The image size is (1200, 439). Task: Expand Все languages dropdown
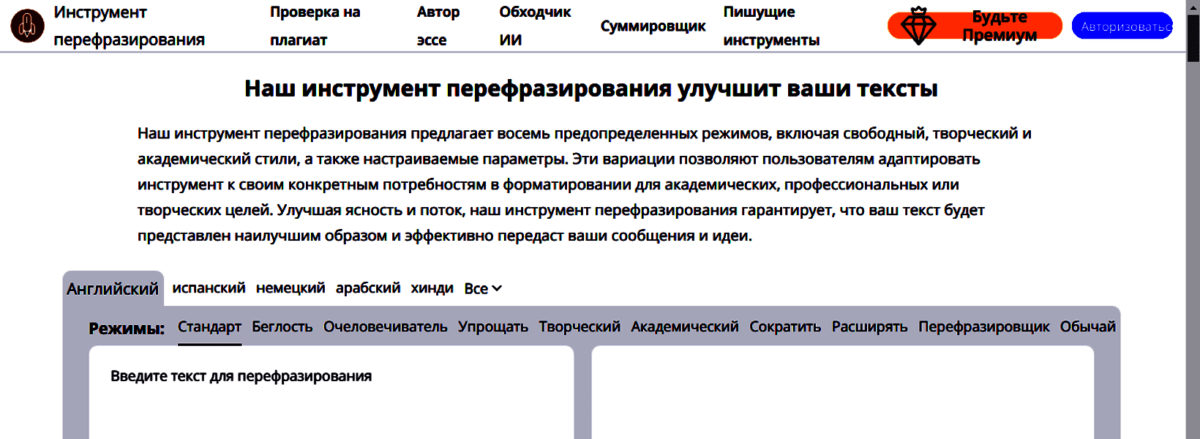[x=483, y=288]
